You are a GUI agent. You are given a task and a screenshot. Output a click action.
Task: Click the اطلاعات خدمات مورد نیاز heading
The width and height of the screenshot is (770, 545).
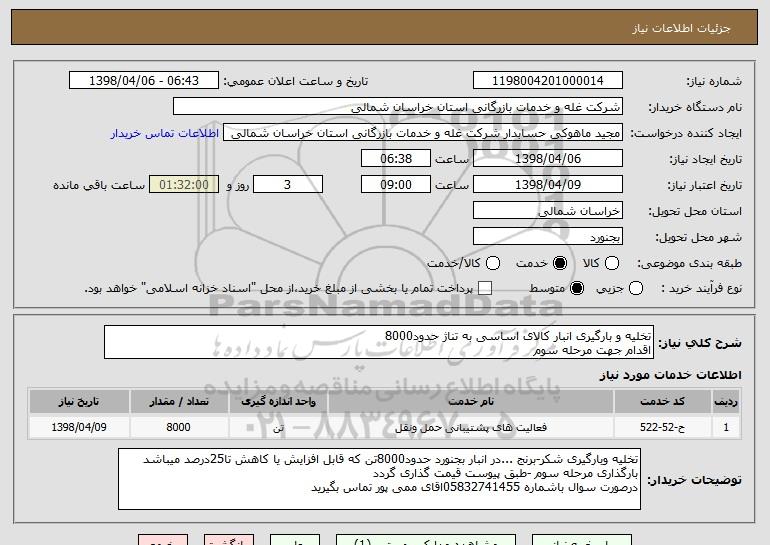670,375
